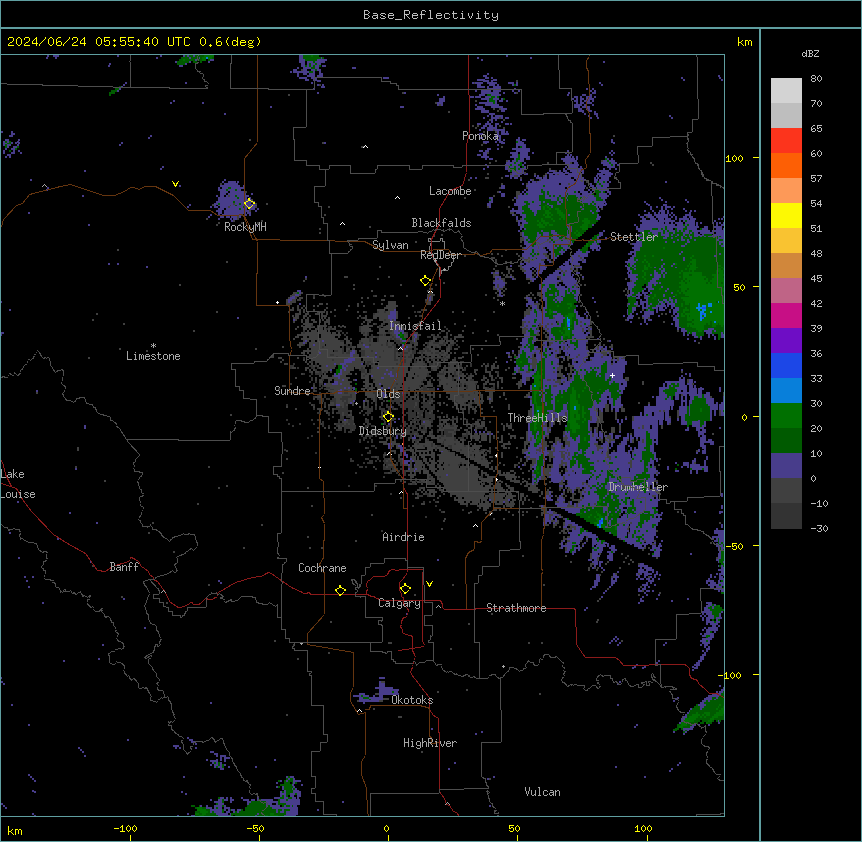Click the Olds town label
The width and height of the screenshot is (862, 842).
point(388,394)
